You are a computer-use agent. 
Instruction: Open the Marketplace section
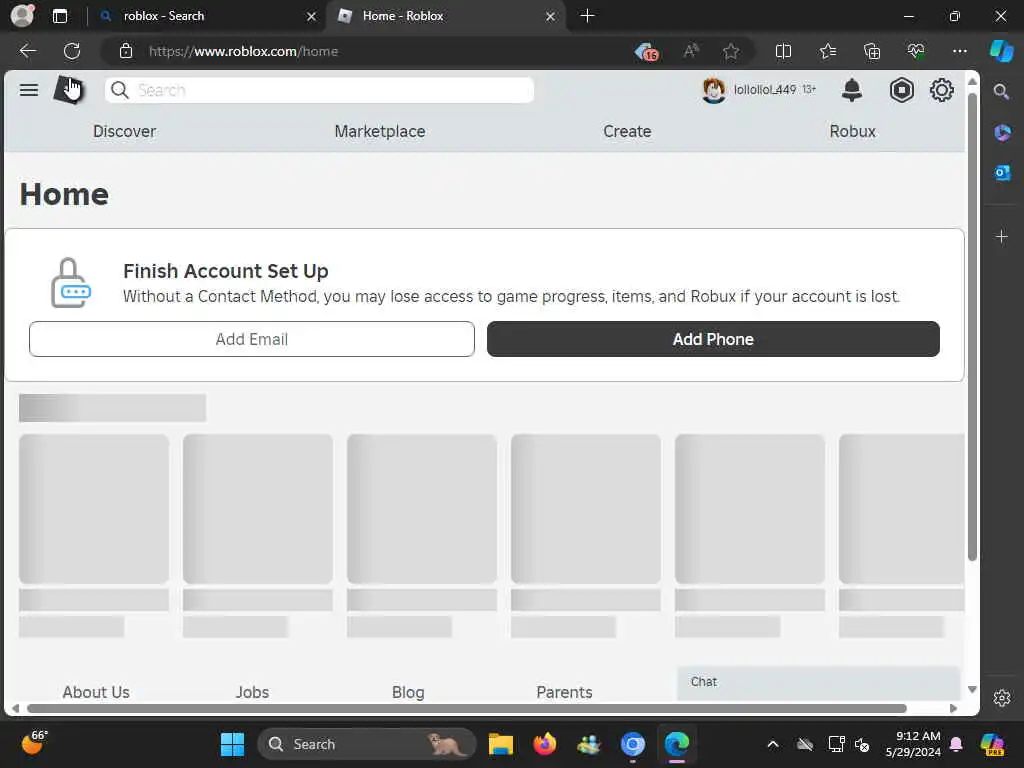379,131
